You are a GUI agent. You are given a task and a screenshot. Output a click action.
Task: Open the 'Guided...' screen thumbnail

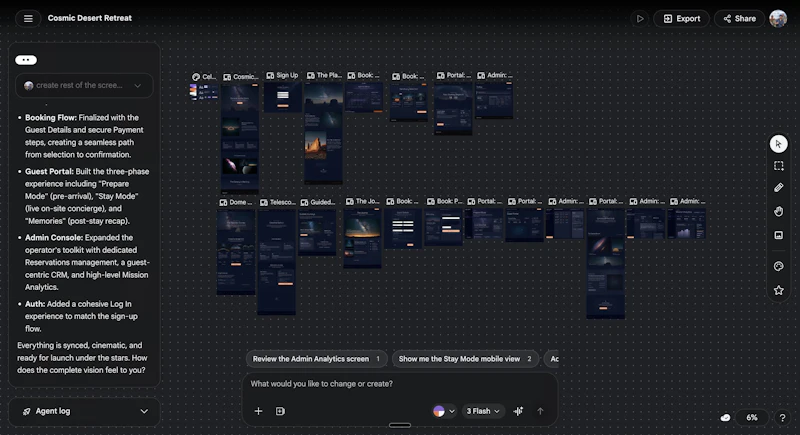coord(317,232)
